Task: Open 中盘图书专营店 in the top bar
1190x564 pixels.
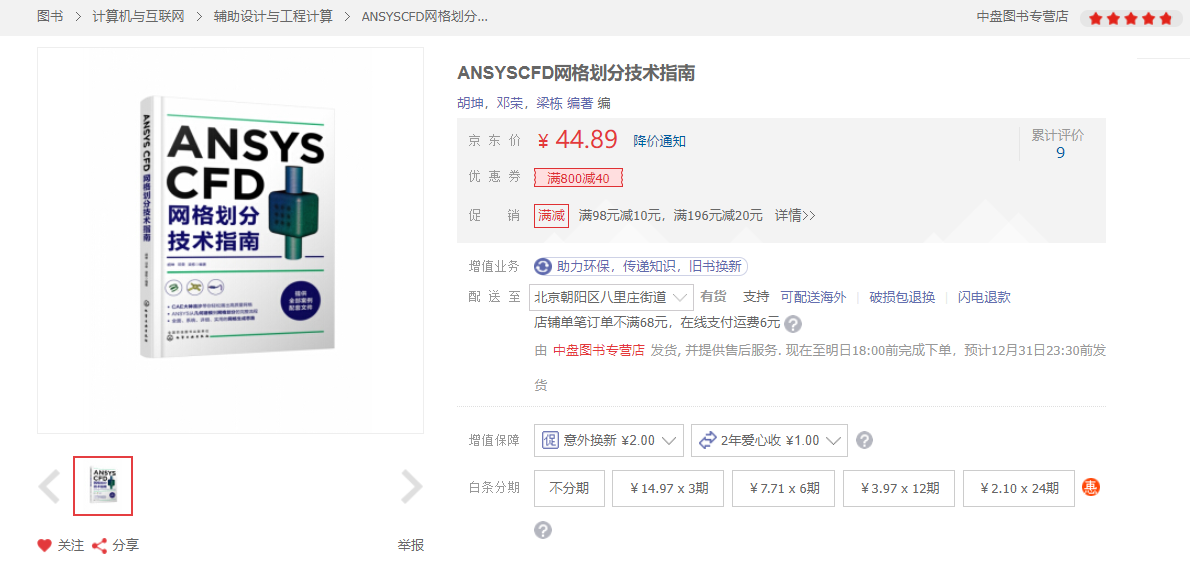Action: pyautogui.click(x=1022, y=17)
